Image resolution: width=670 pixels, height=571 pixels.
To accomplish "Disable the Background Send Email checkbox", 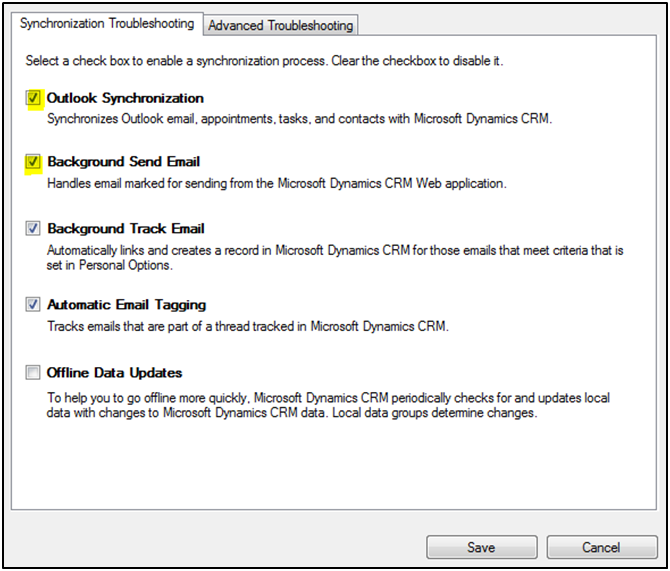I will 34,161.
